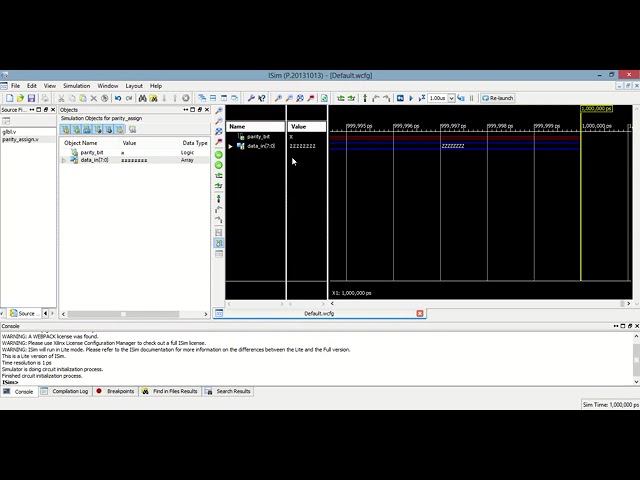The image size is (640, 480).
Task: Open the Layout menu
Action: click(x=134, y=86)
